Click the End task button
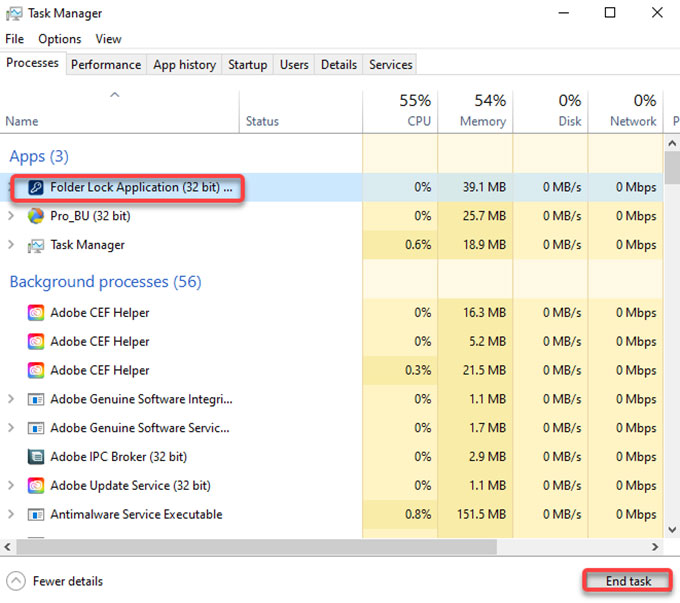The image size is (680, 603). click(628, 580)
